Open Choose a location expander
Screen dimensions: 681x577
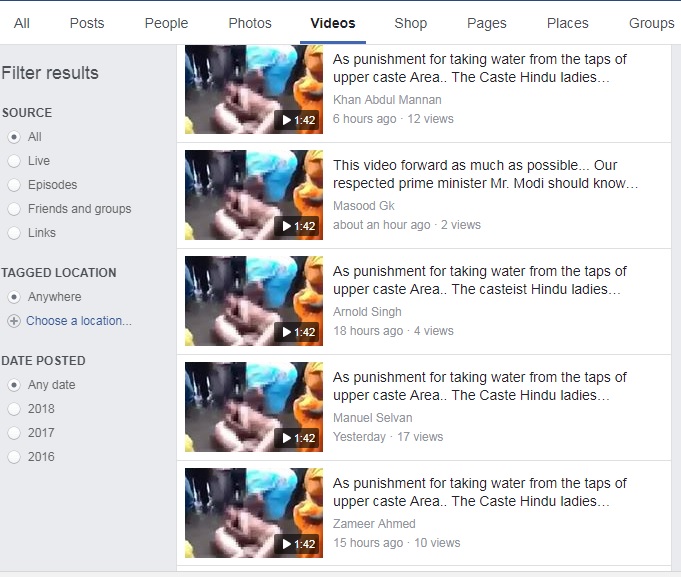click(x=79, y=321)
